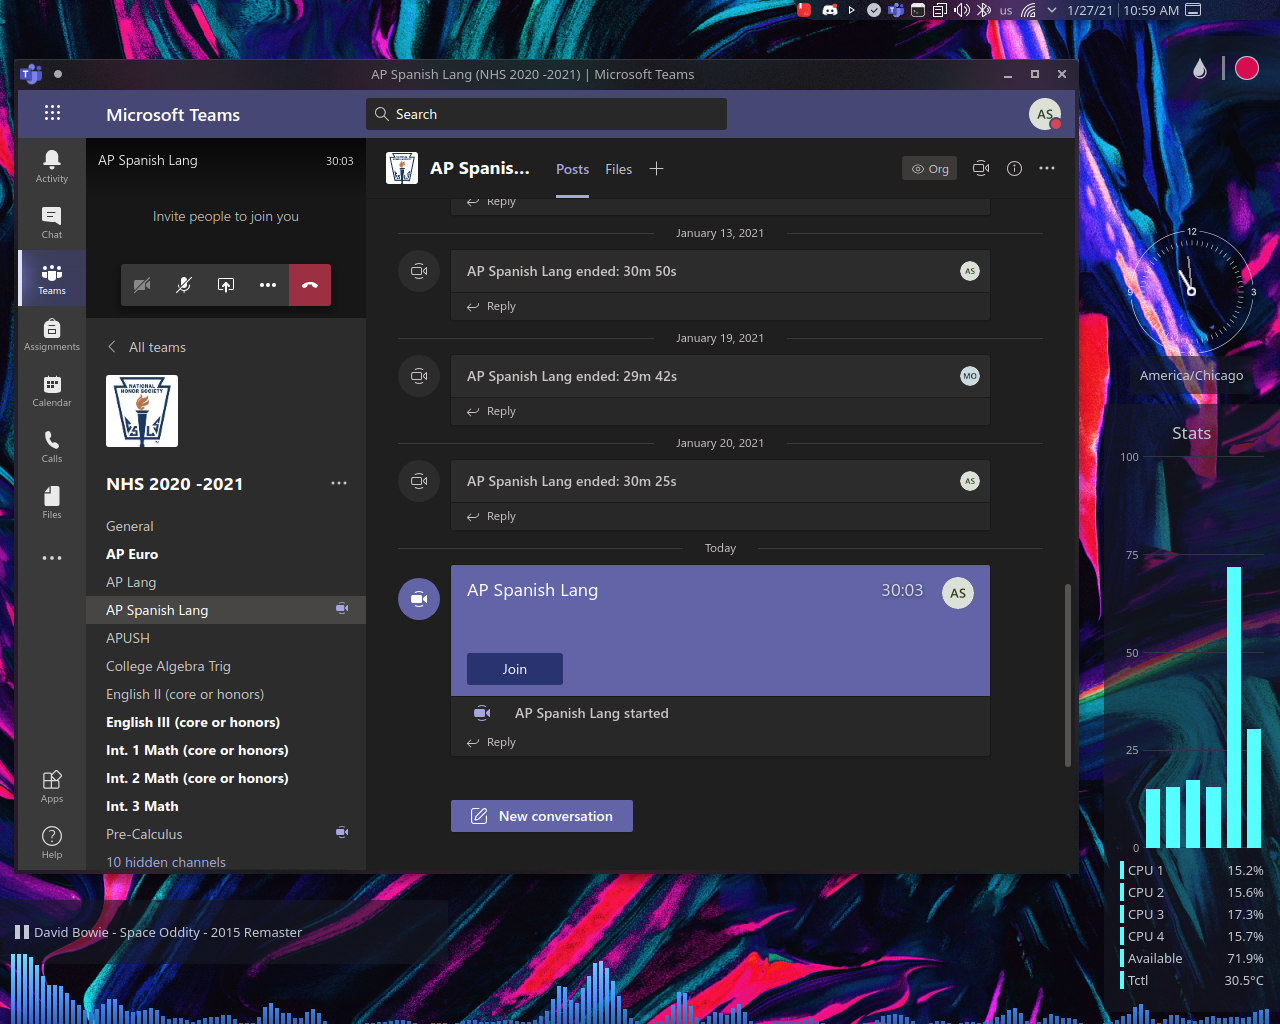The height and width of the screenshot is (1024, 1280).
Task: Open the Int. 1 Math (core or honors) channel
Action: [226, 750]
